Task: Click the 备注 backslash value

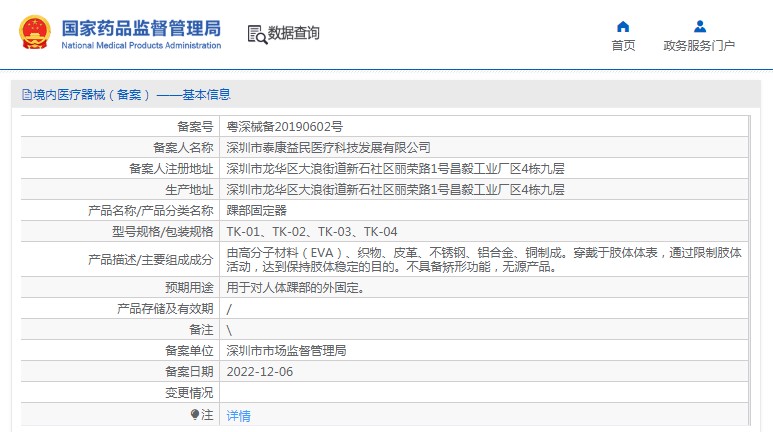Action: coord(229,330)
